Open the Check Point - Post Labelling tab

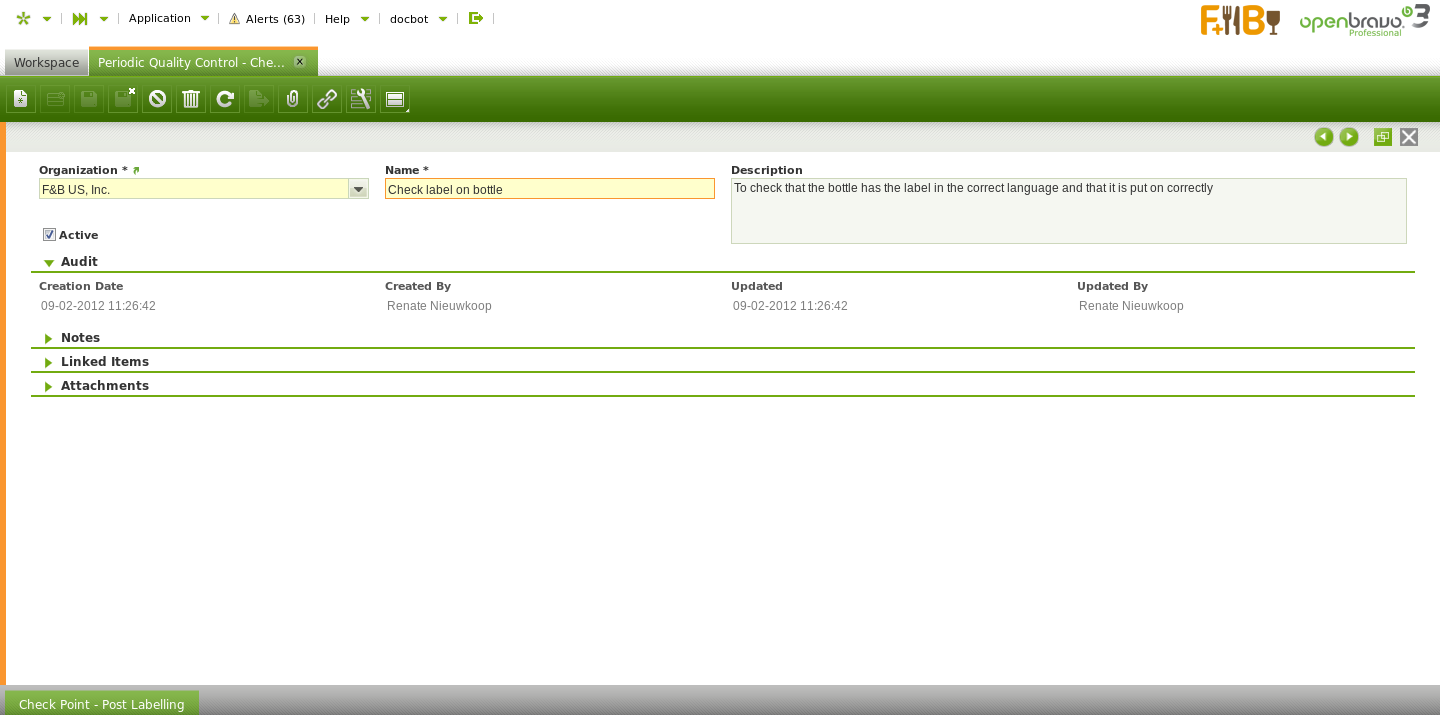(102, 704)
